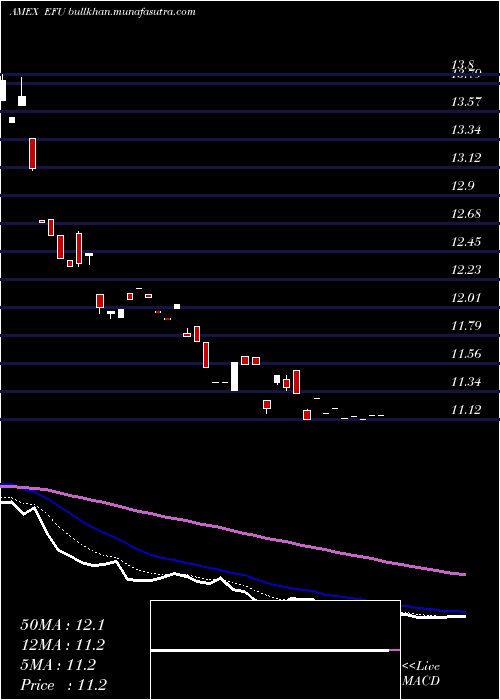The height and width of the screenshot is (700, 500).
Task: Click the Price : 11.2 readout
Action: pos(63,685)
